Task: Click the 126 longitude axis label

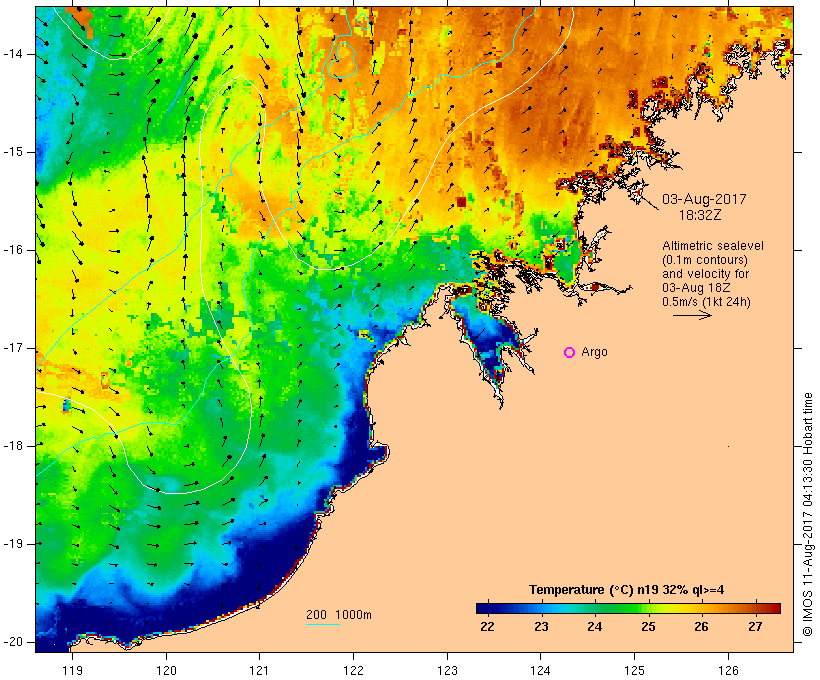Action: point(728,670)
